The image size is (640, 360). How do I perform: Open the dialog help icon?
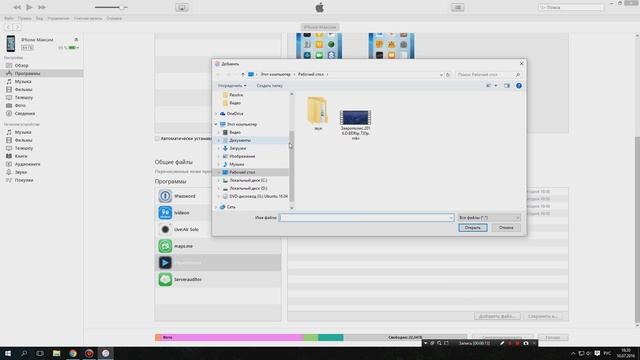tap(519, 86)
